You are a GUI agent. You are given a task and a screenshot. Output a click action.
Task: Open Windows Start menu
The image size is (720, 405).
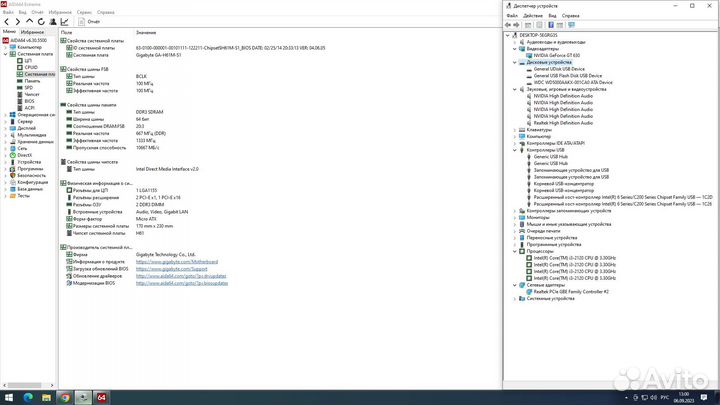point(9,397)
